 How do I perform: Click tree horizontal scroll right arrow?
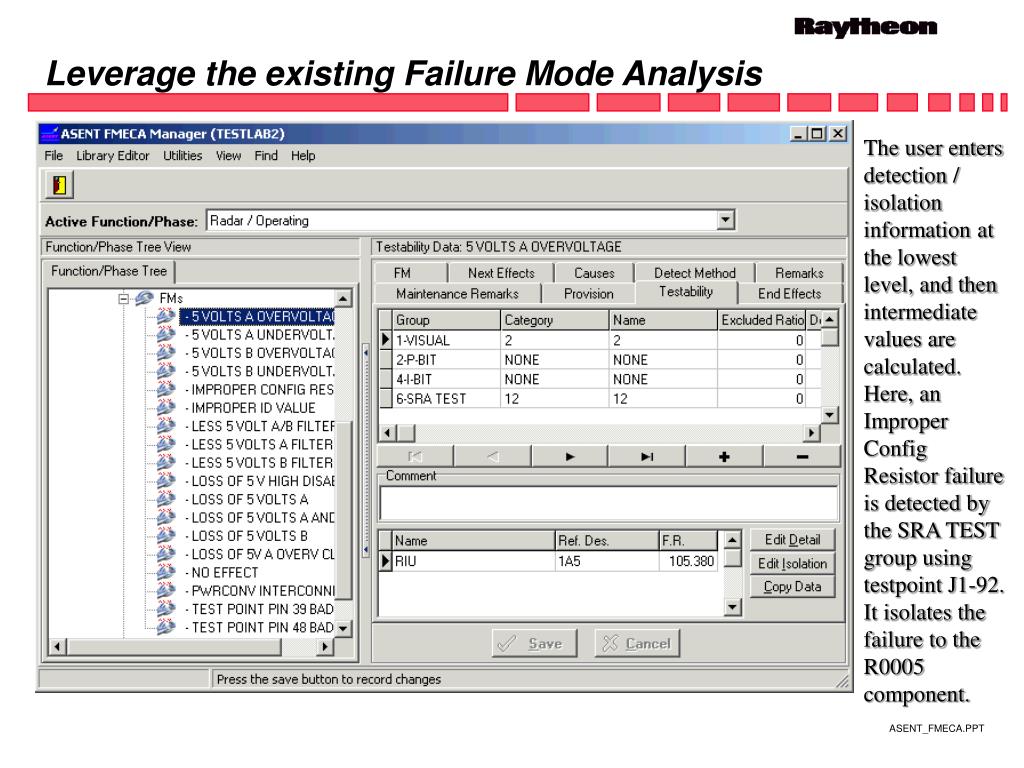(325, 647)
